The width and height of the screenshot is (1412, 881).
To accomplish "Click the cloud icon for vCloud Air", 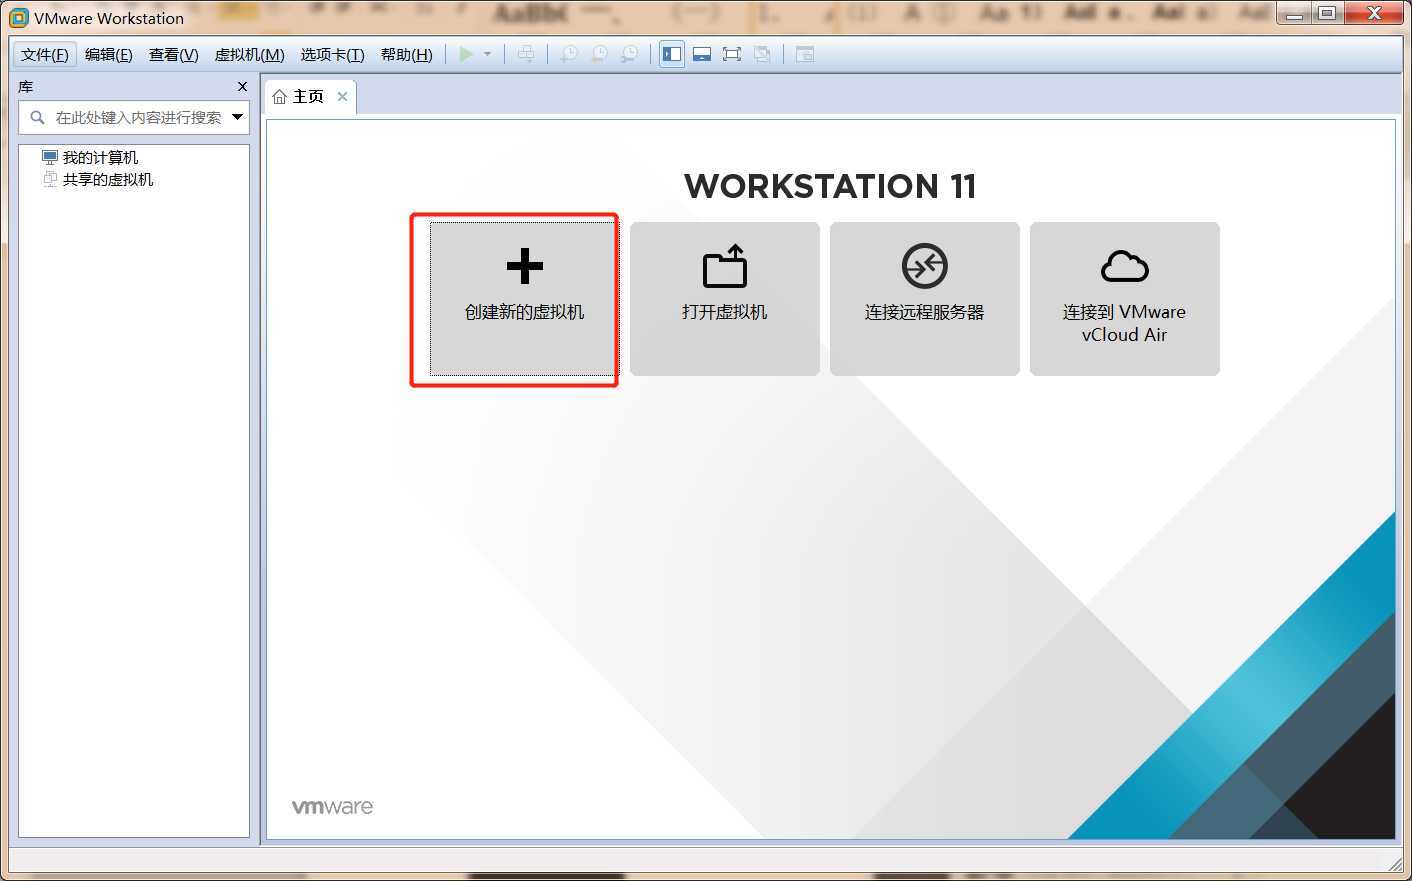I will coord(1125,267).
